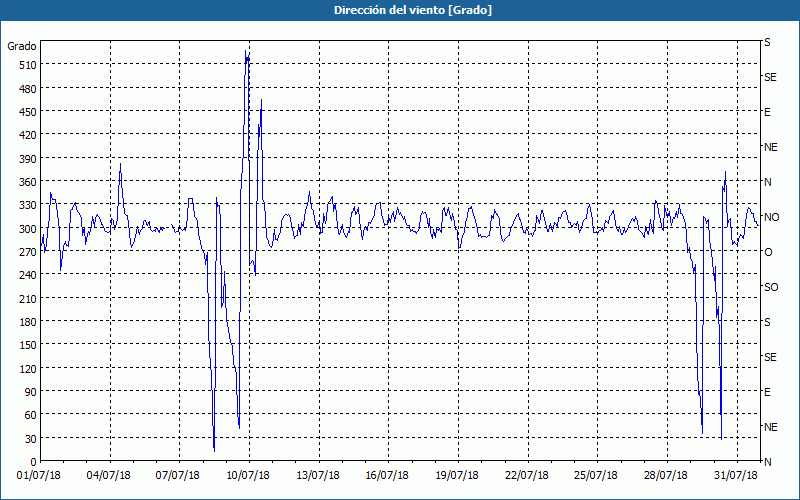The width and height of the screenshot is (800, 500).
Task: Click the 'N' compass label beside the 360 line
Action: tap(768, 182)
